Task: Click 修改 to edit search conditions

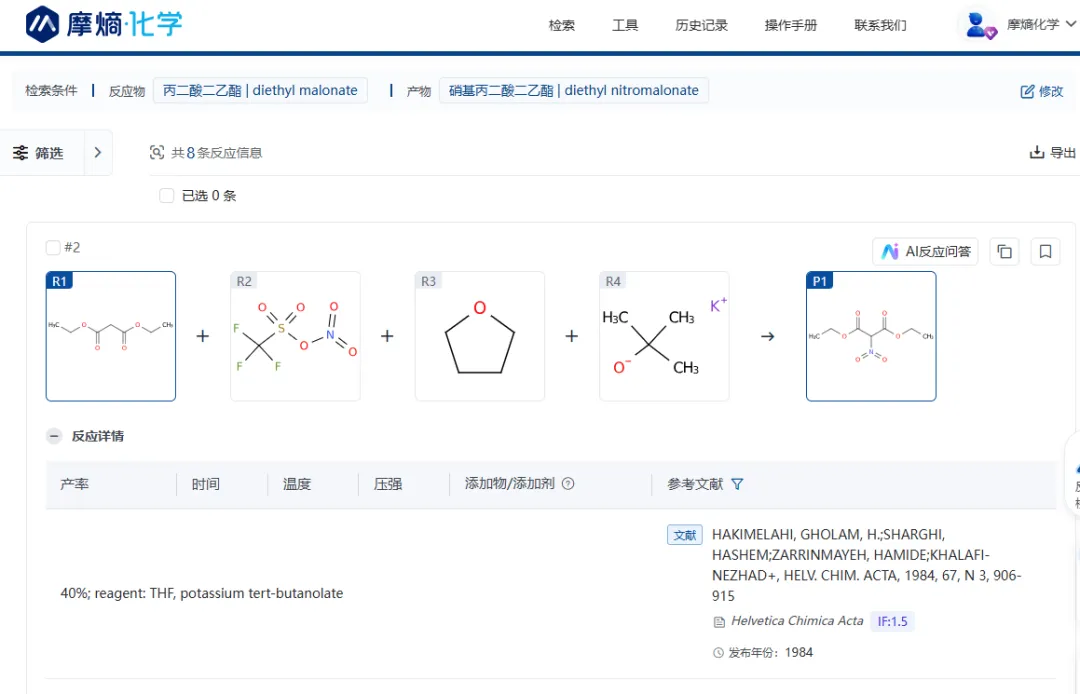Action: point(1041,91)
